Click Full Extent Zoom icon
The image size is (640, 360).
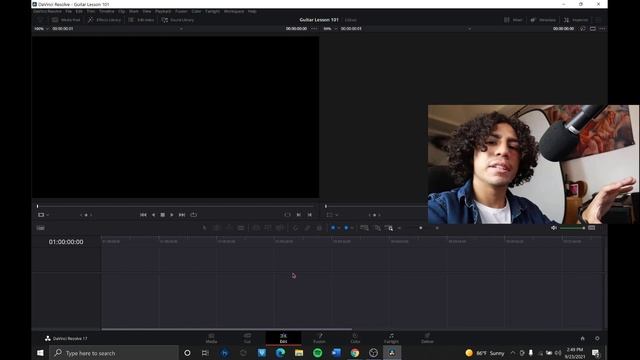pyautogui.click(x=364, y=228)
